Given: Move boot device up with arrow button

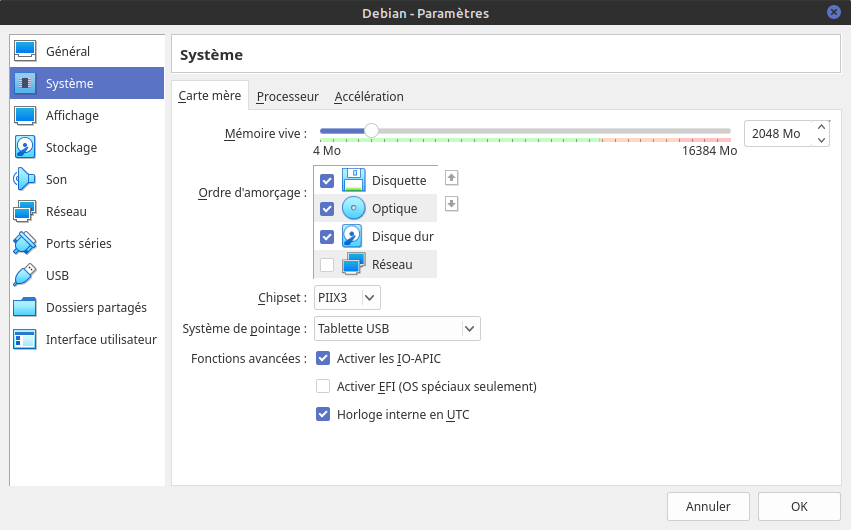Looking at the screenshot, I should (x=452, y=178).
